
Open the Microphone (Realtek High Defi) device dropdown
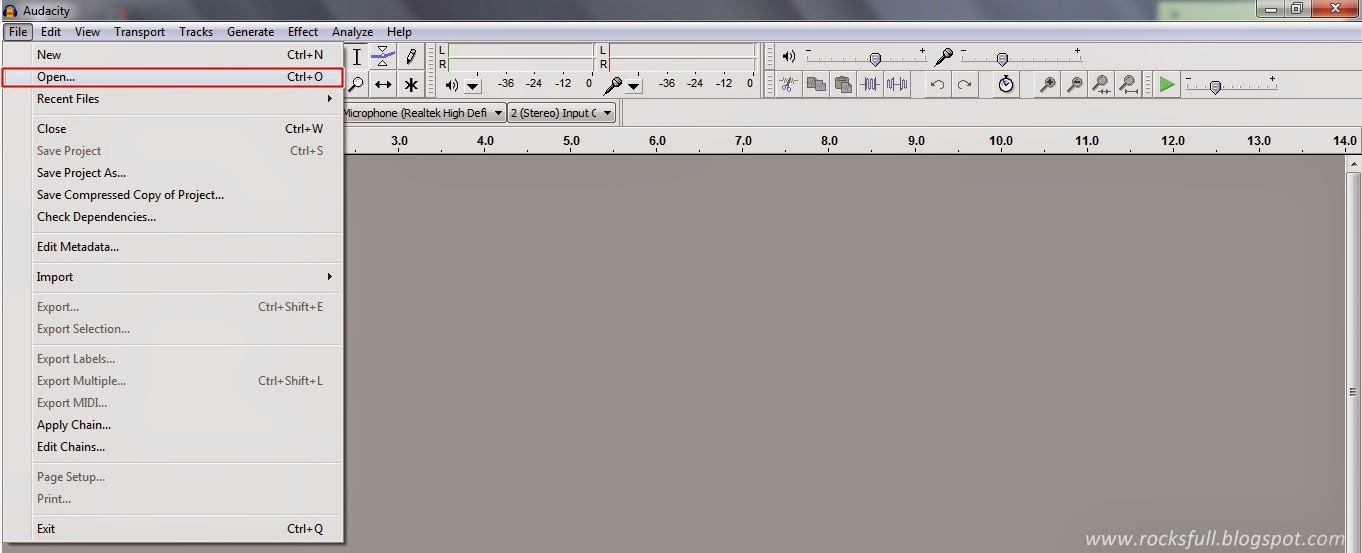pyautogui.click(x=423, y=113)
